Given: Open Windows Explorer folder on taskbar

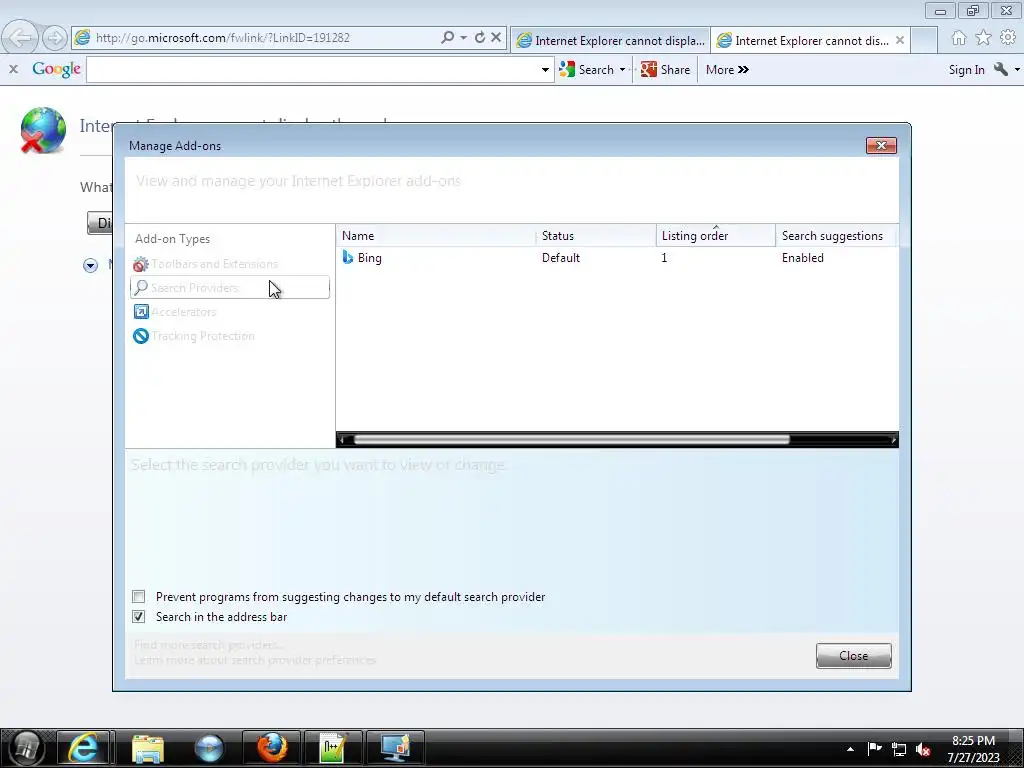Looking at the screenshot, I should click(x=148, y=748).
